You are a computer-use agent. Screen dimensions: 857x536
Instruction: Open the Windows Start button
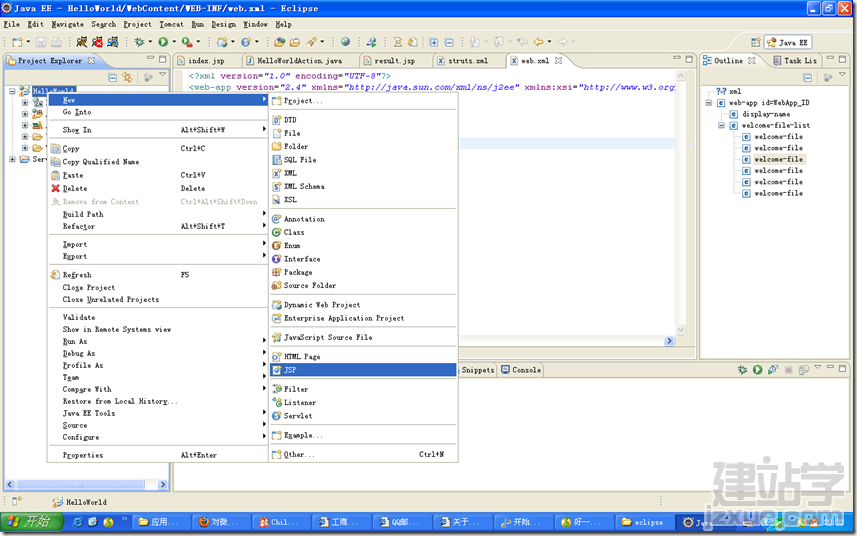[x=32, y=522]
